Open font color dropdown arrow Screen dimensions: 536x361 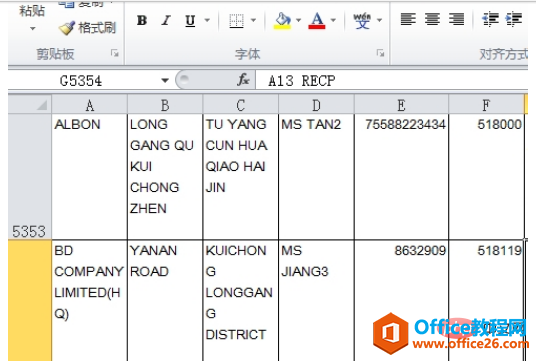pos(333,21)
